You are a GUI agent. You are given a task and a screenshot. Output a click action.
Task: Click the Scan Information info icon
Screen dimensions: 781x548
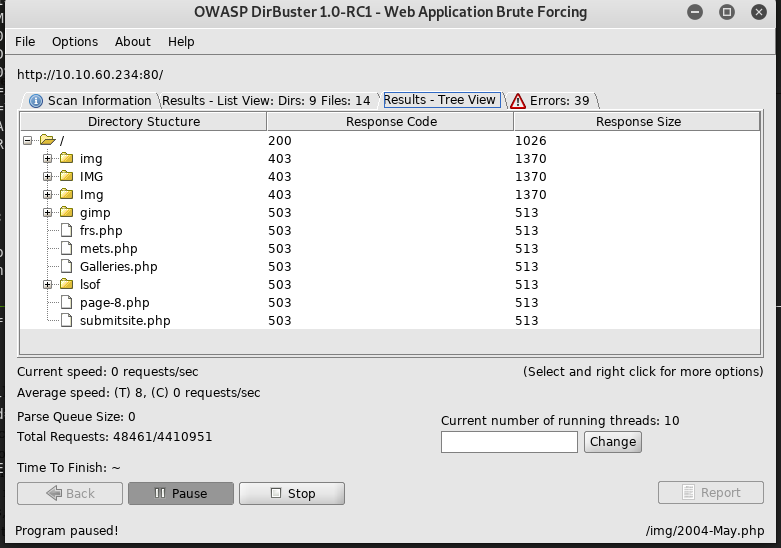coord(36,101)
